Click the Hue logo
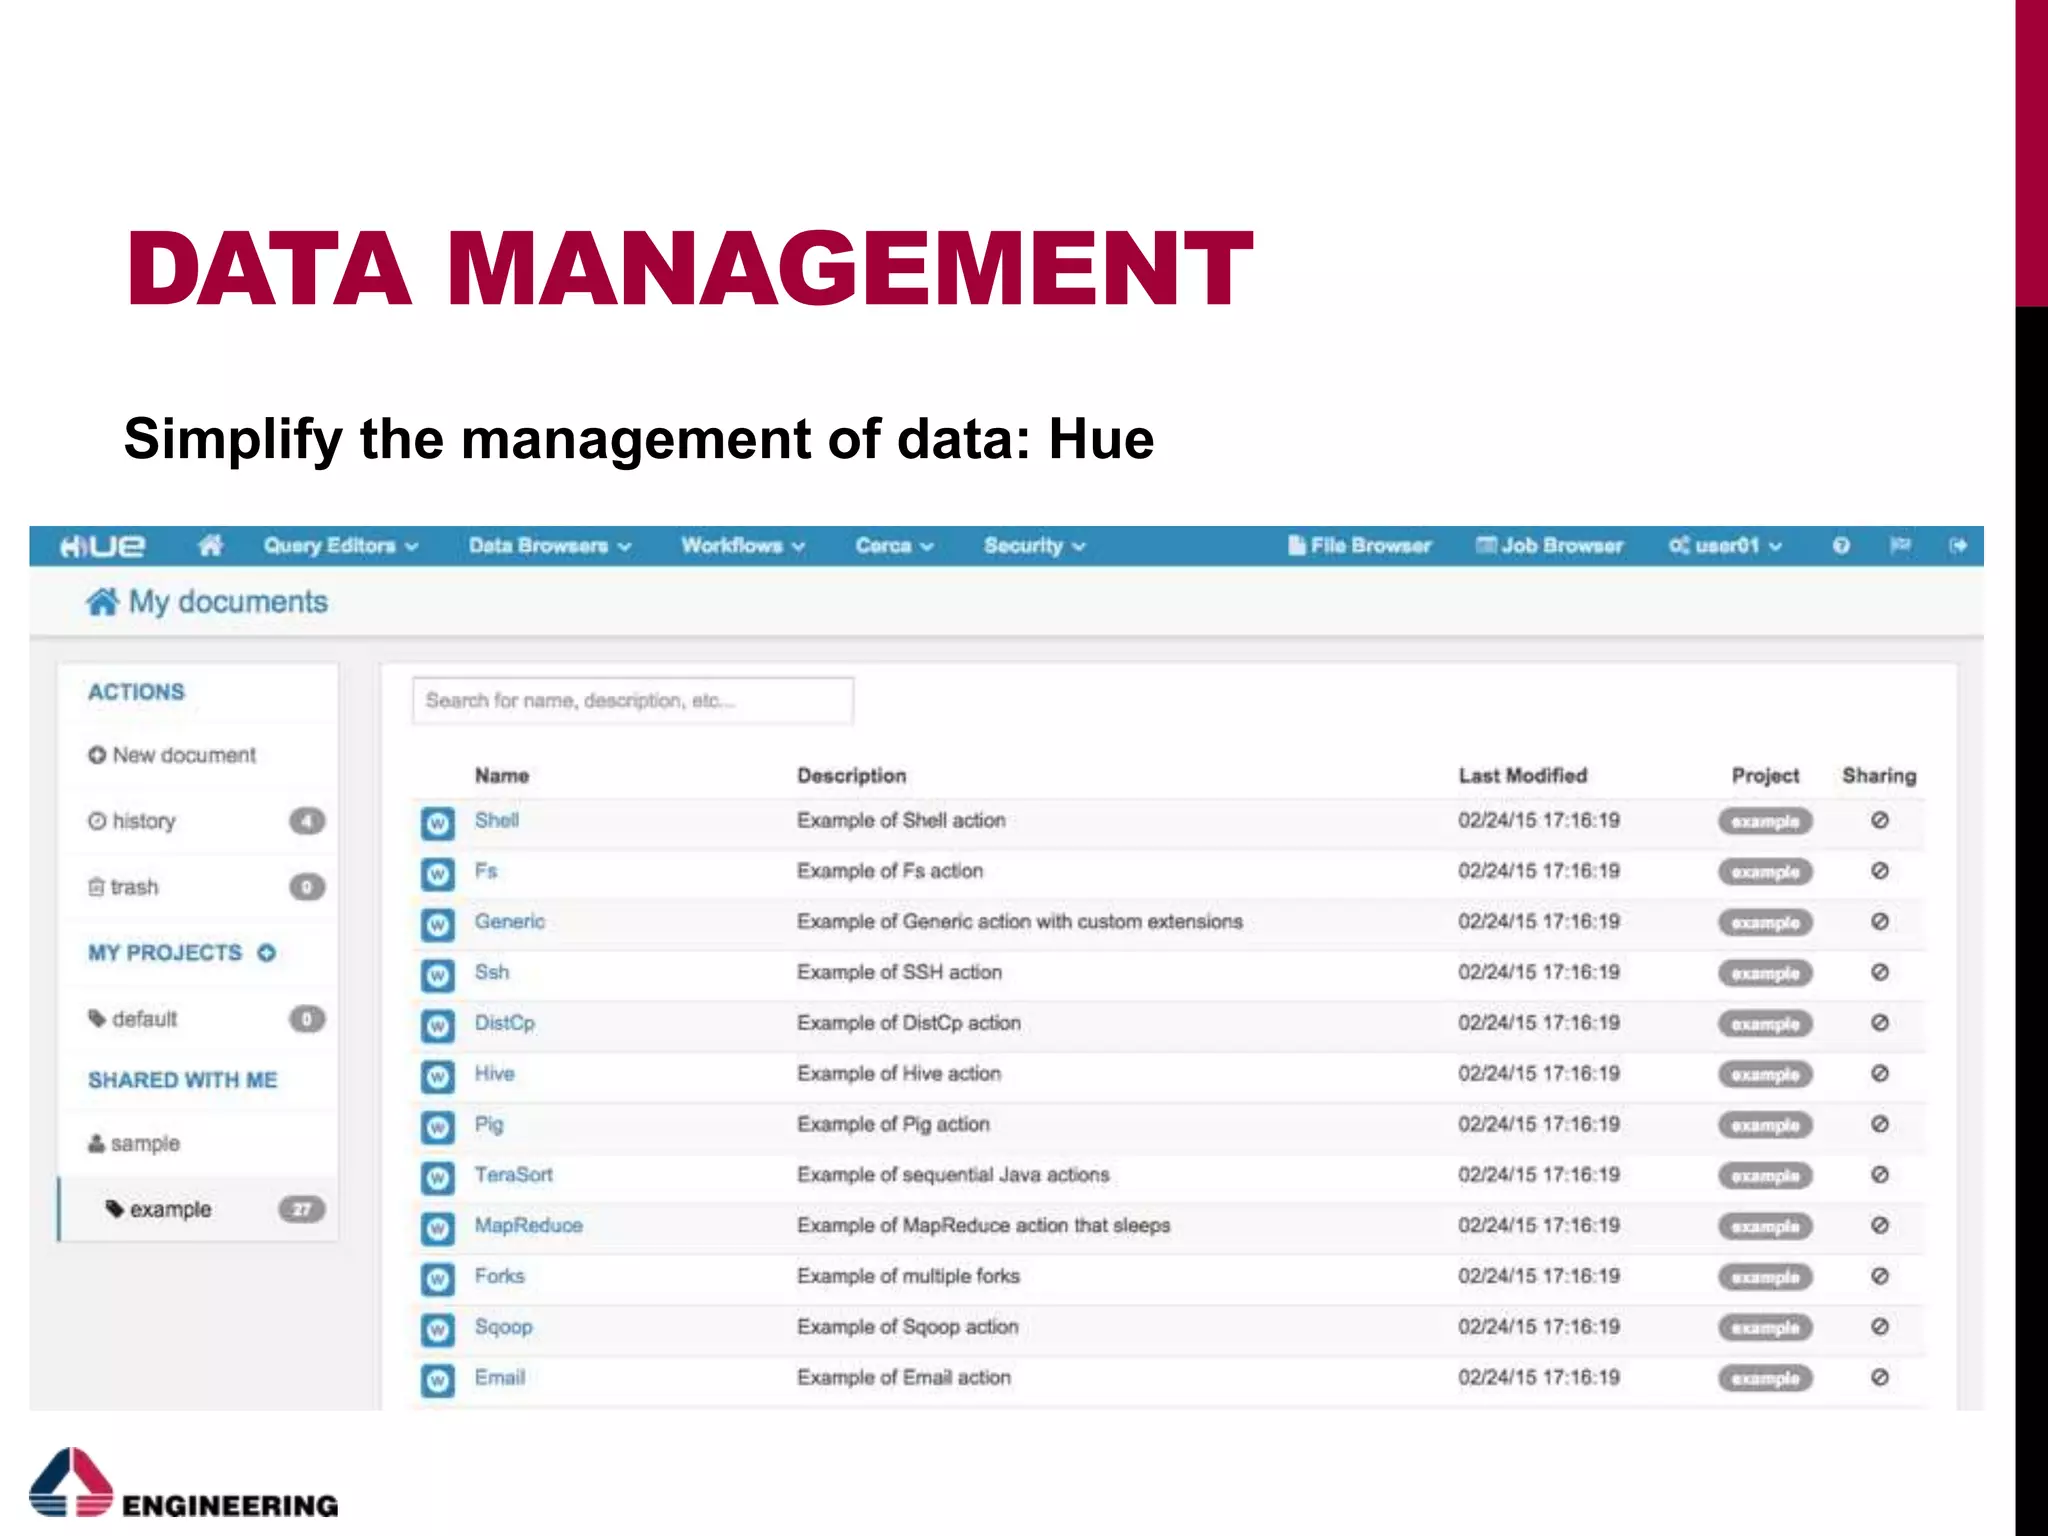This screenshot has width=2048, height=1536. 103,546
